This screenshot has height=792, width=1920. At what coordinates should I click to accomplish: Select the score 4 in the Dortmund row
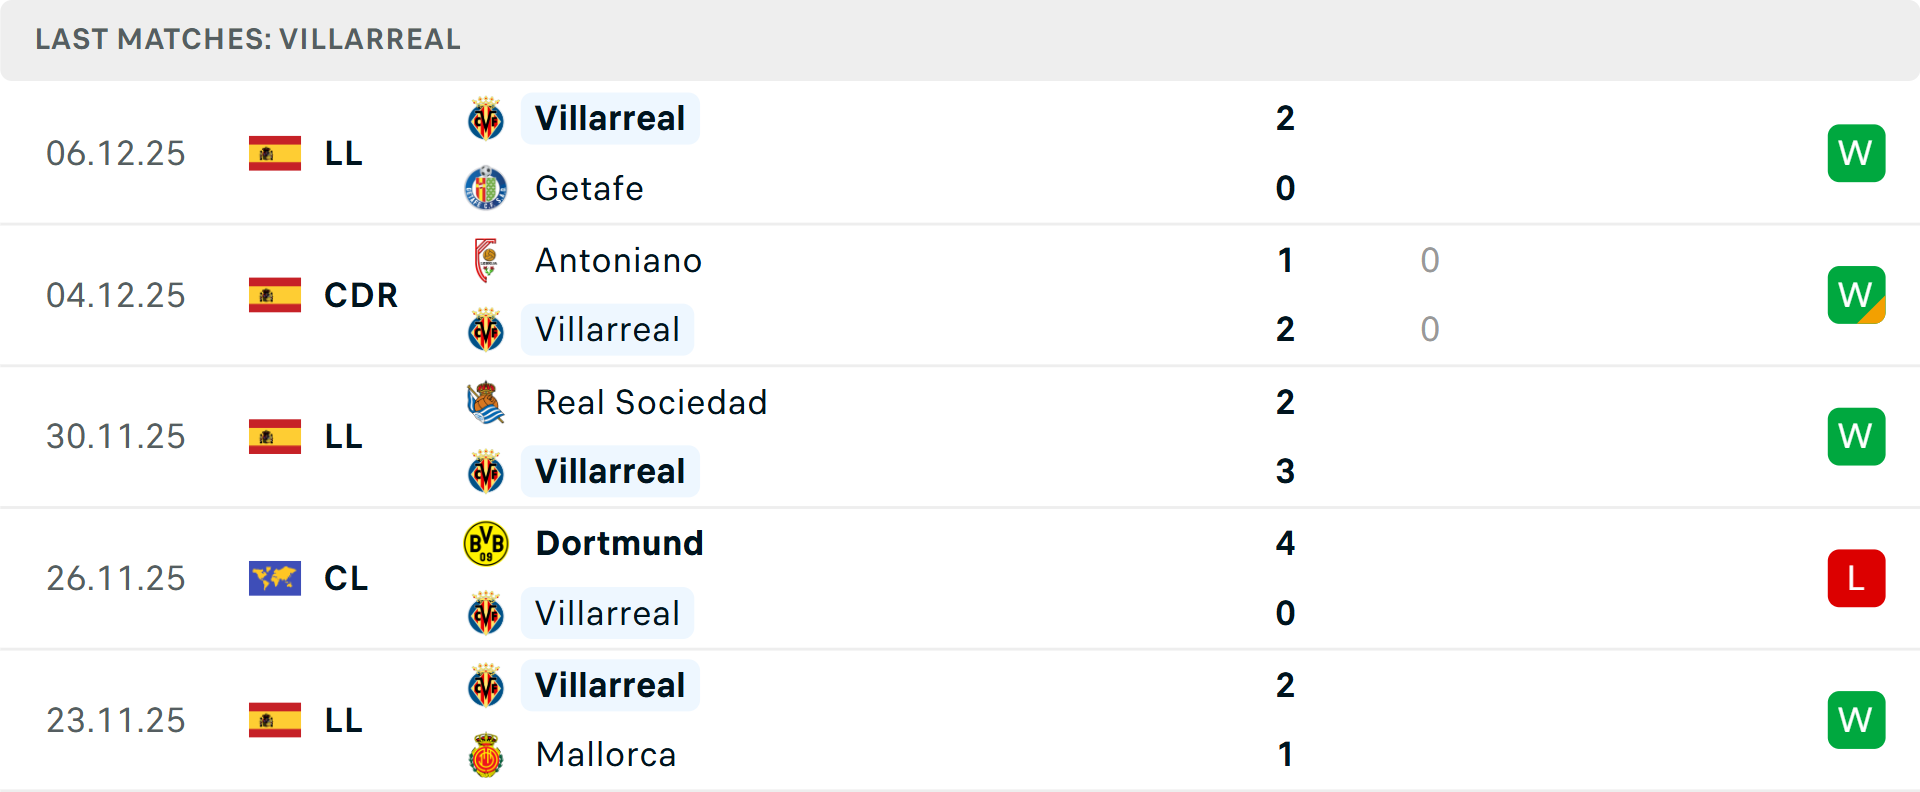pyautogui.click(x=1285, y=543)
